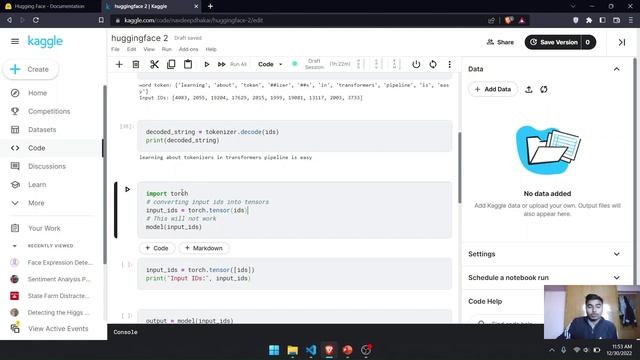640x360 pixels.
Task: Open the version count badge showing 0
Action: pos(588,42)
